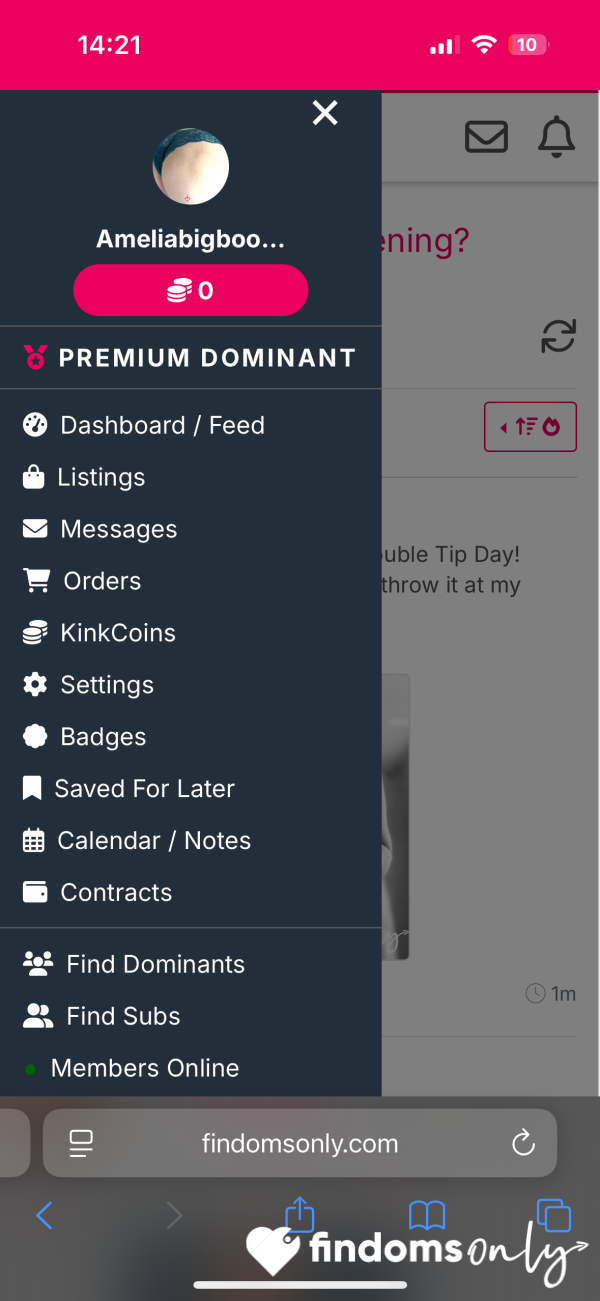
Task: Open the KinkCoins menu item
Action: (x=99, y=633)
